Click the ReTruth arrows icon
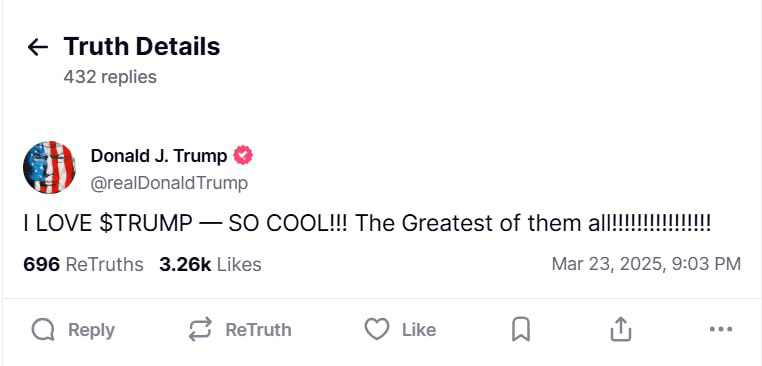 (x=200, y=330)
